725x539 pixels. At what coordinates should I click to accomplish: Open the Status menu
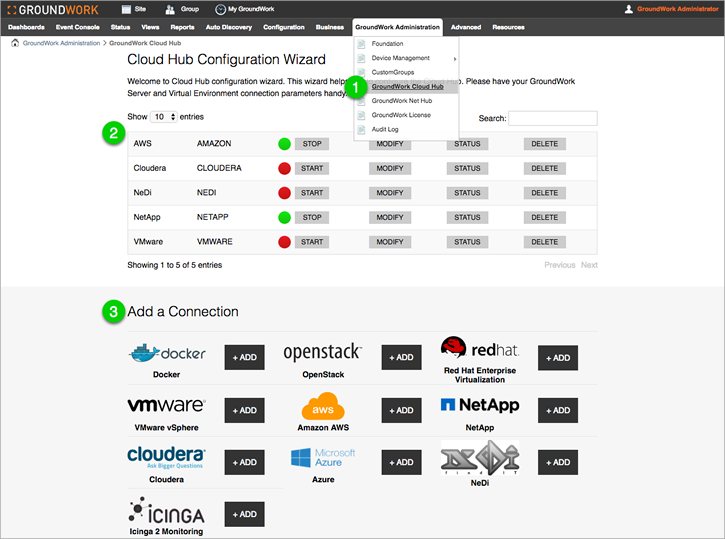tap(120, 27)
